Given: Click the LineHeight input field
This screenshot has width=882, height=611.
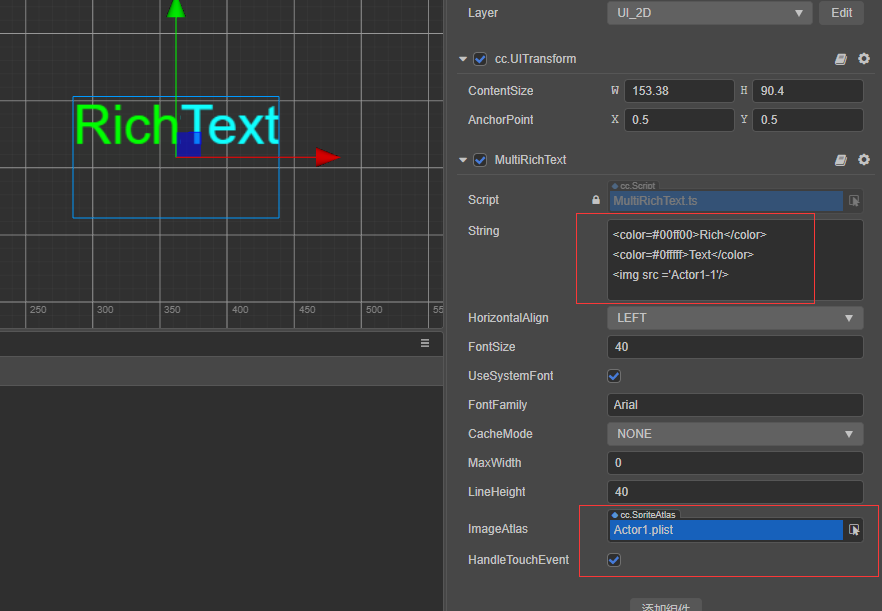Looking at the screenshot, I should (x=735, y=492).
